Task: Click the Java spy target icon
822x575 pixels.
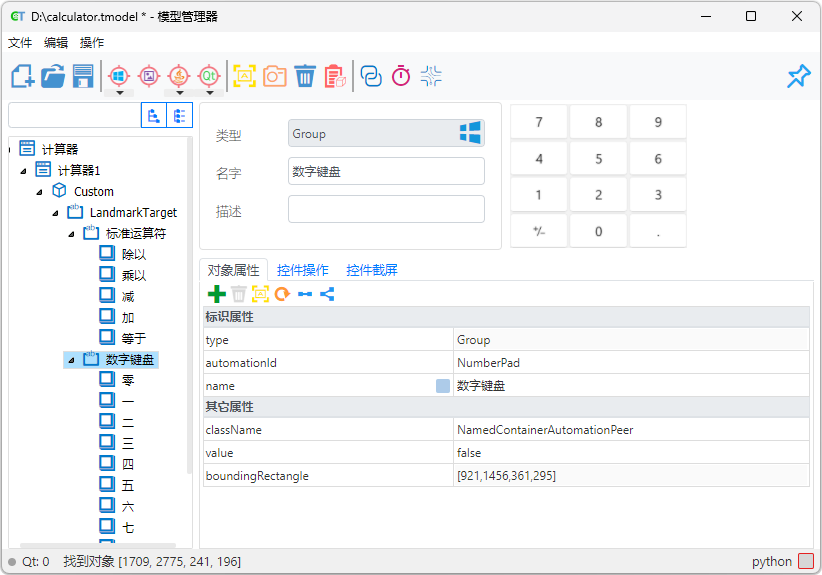Action: [x=179, y=77]
